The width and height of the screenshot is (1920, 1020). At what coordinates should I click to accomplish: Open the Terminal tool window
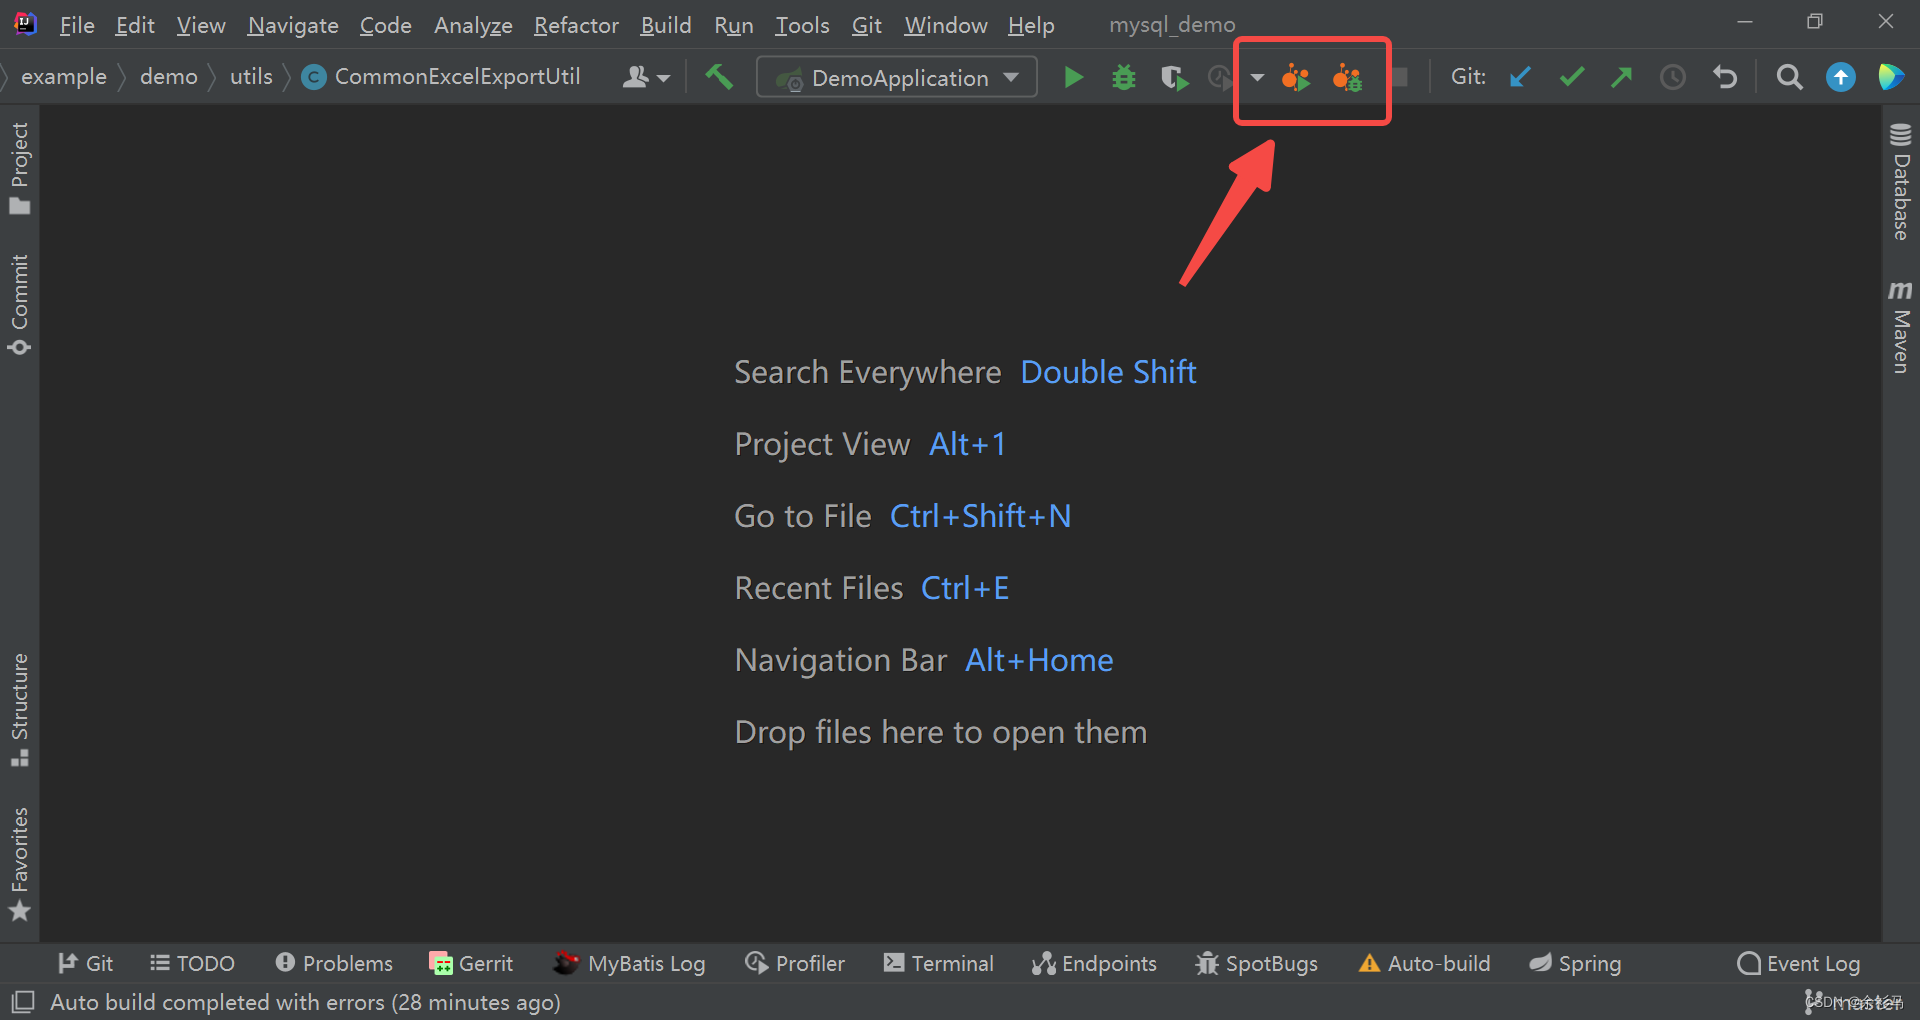click(937, 963)
